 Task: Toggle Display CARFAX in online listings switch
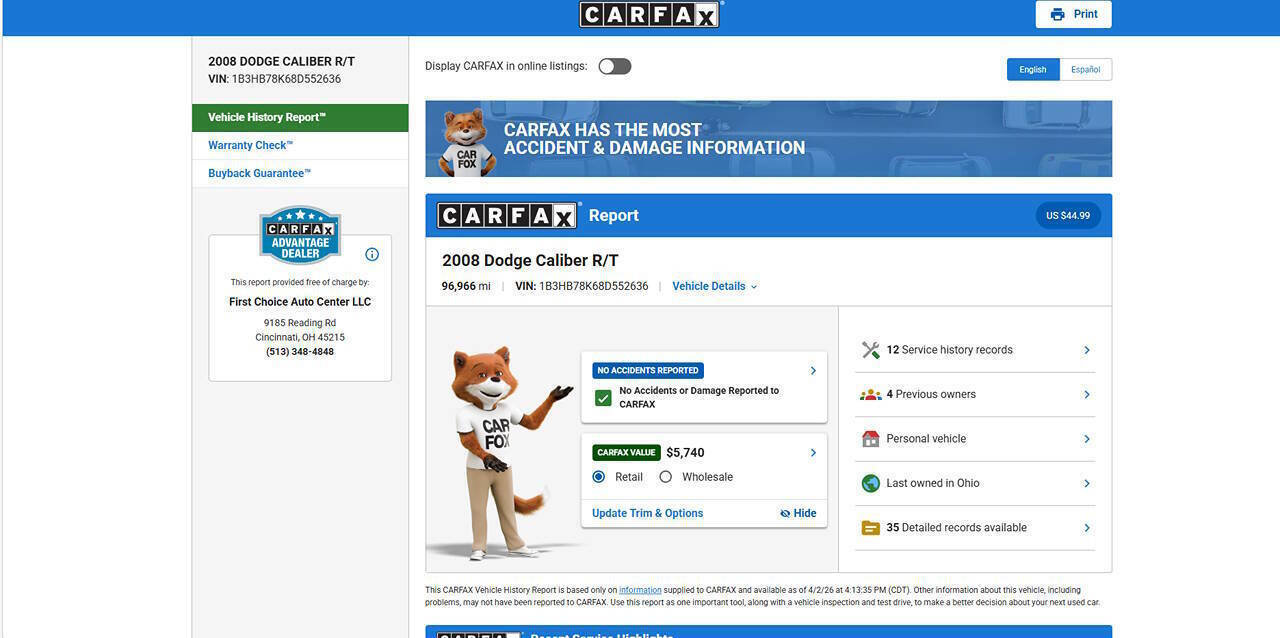[x=614, y=66]
